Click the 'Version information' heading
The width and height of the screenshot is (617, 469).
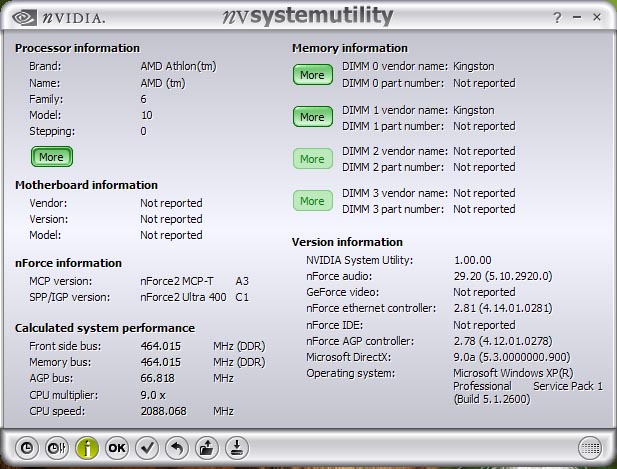pos(347,242)
